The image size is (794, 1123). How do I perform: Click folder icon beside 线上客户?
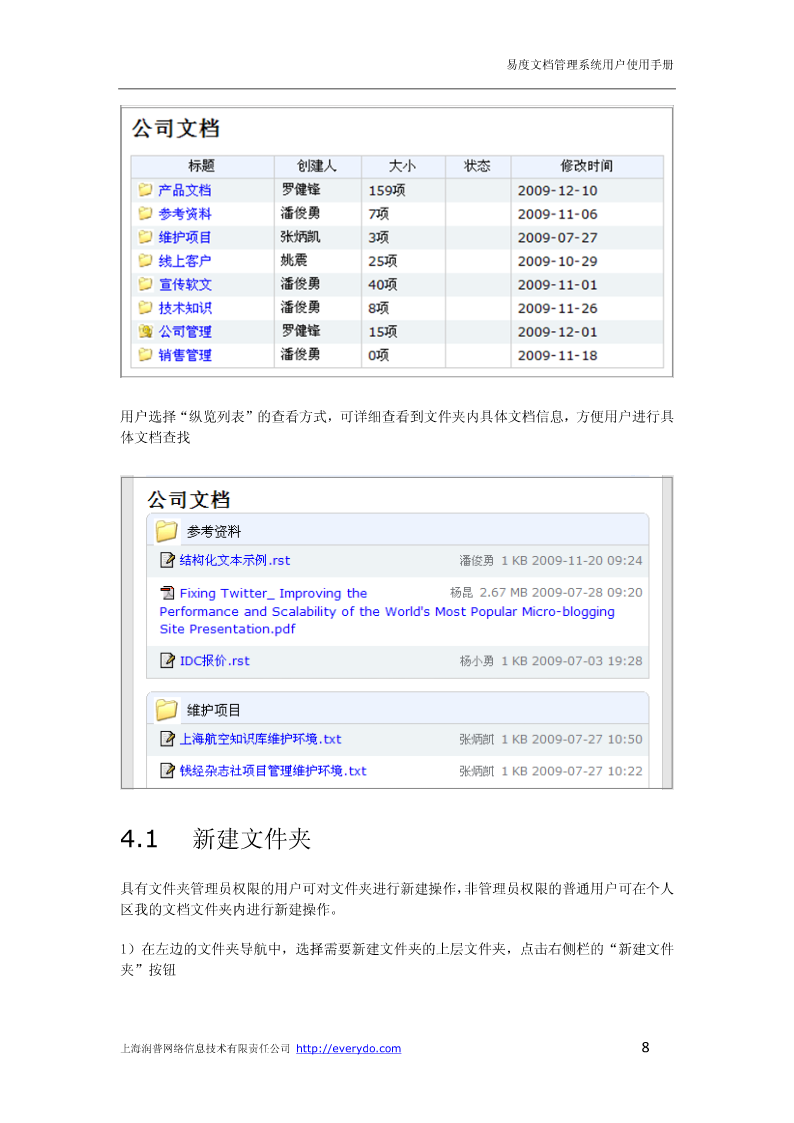(145, 261)
